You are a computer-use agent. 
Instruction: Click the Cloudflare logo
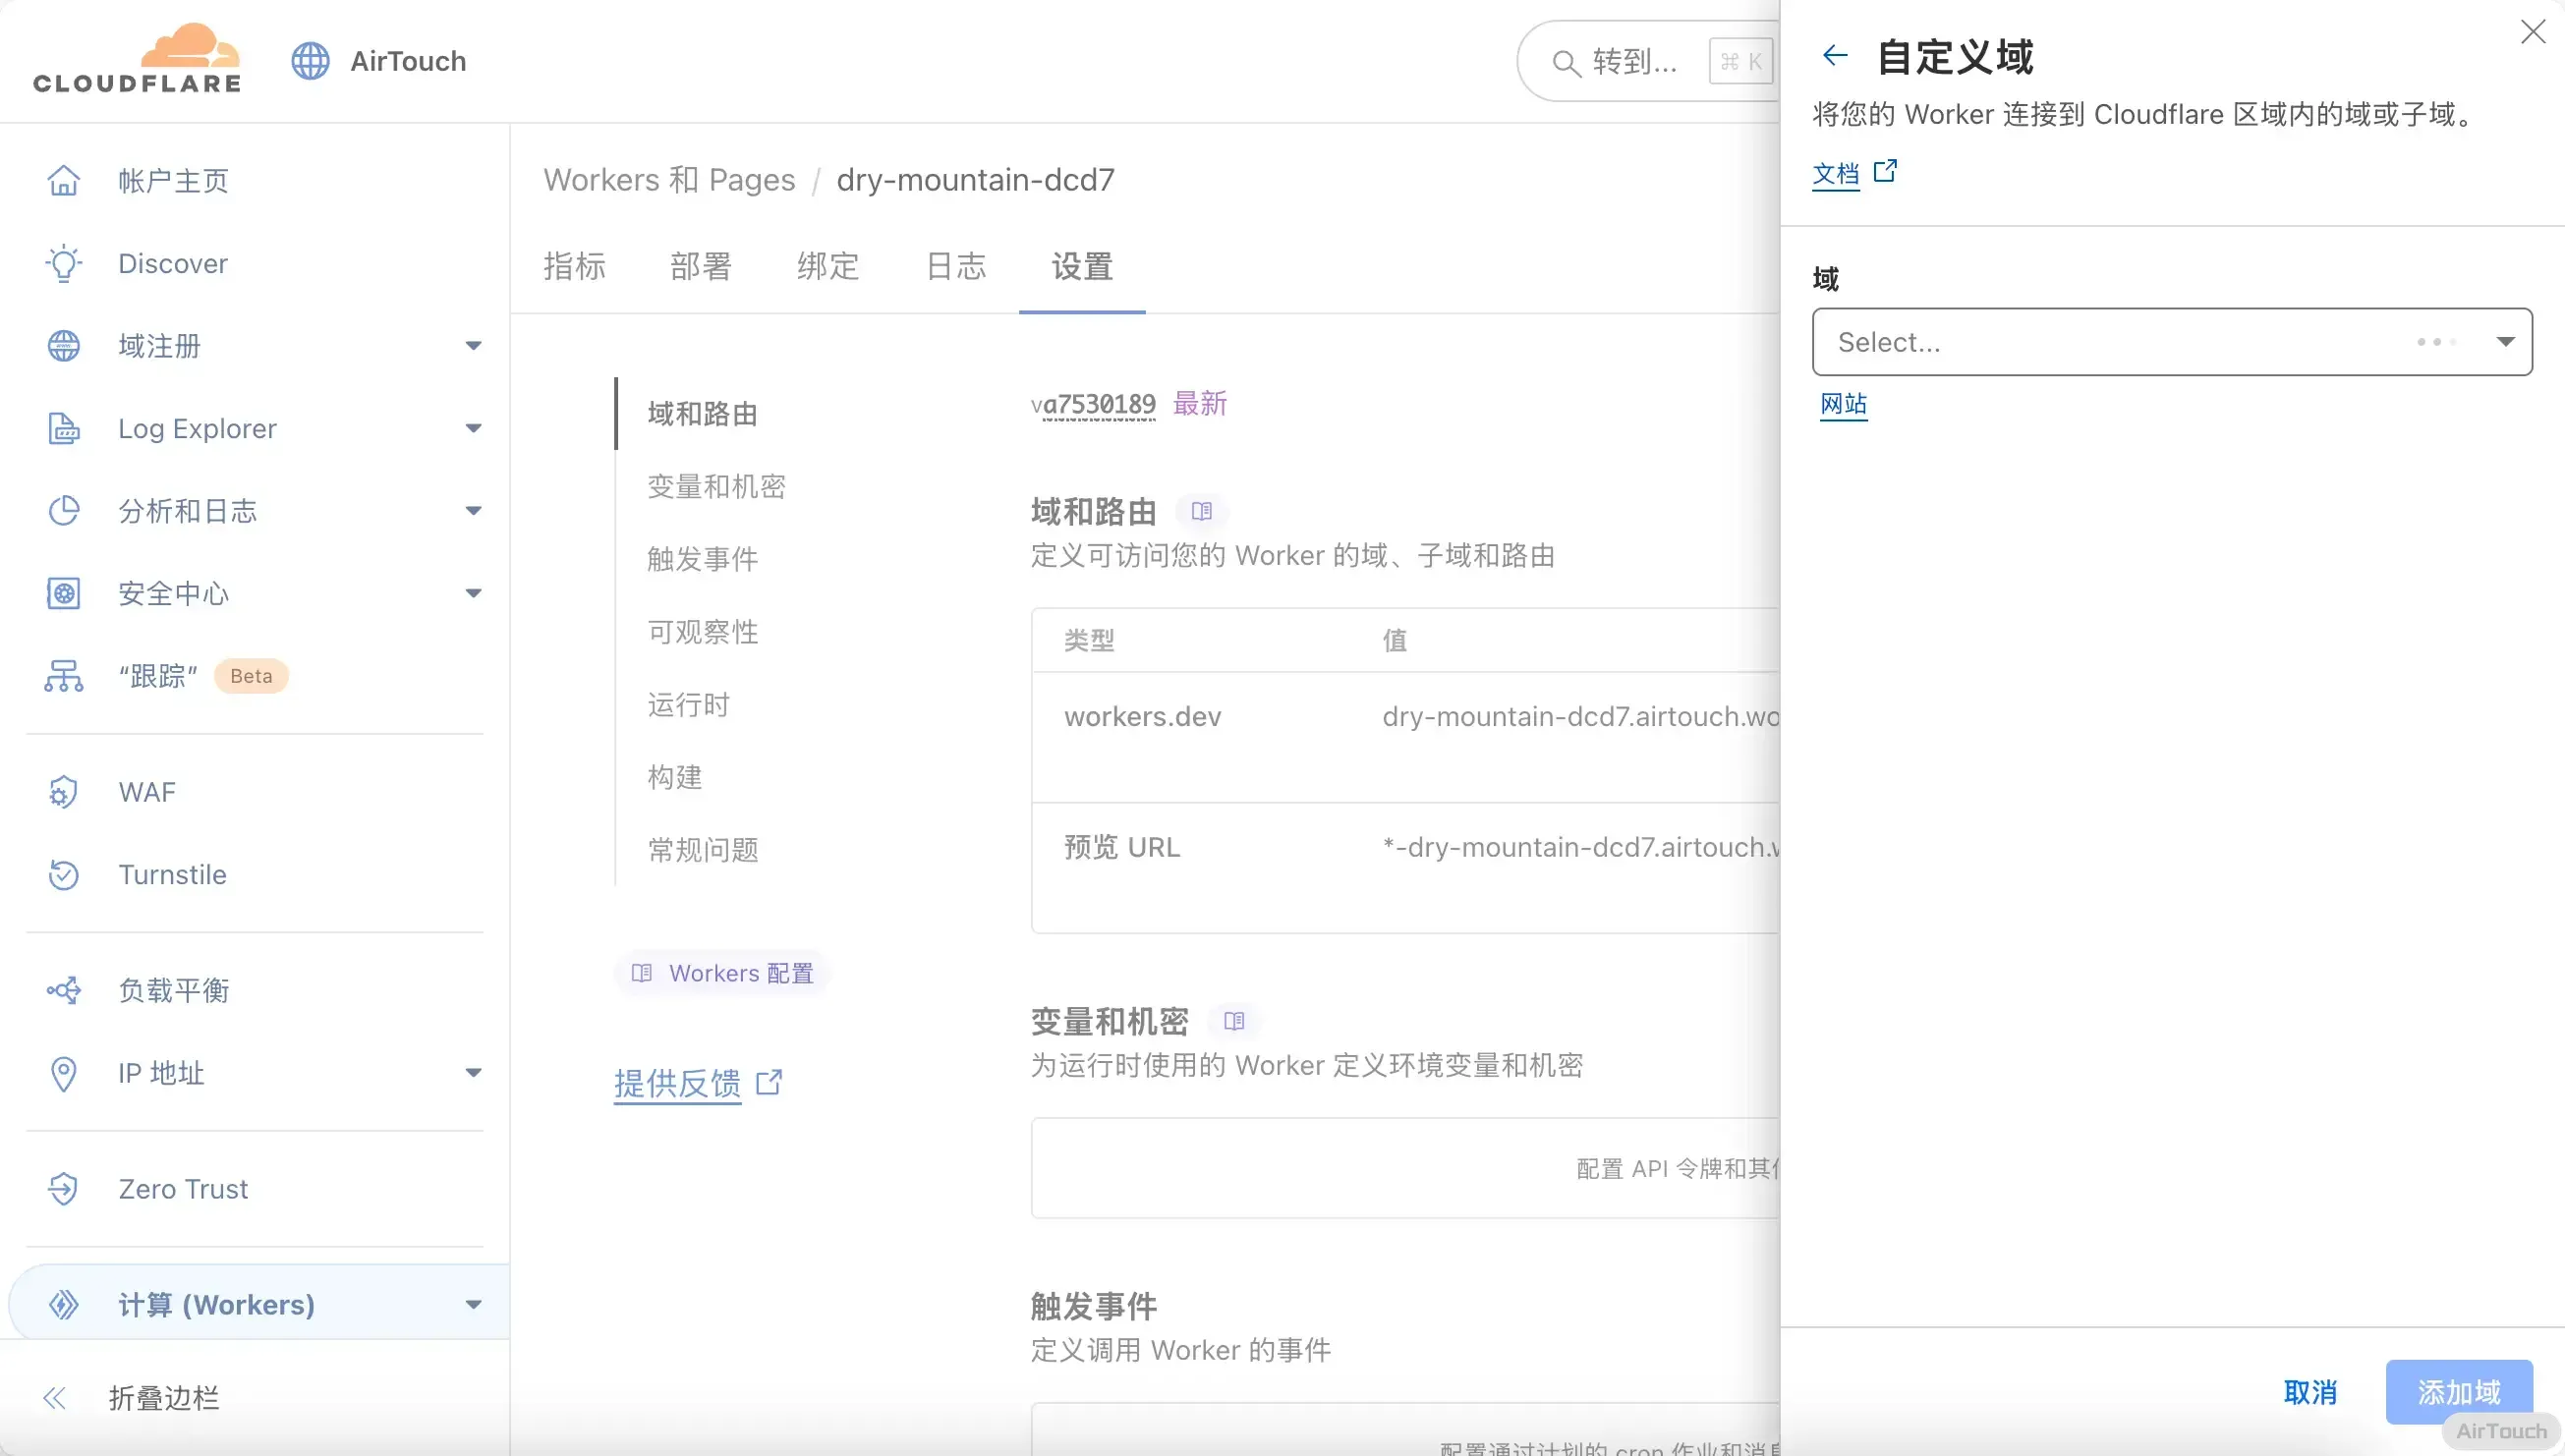click(x=137, y=59)
